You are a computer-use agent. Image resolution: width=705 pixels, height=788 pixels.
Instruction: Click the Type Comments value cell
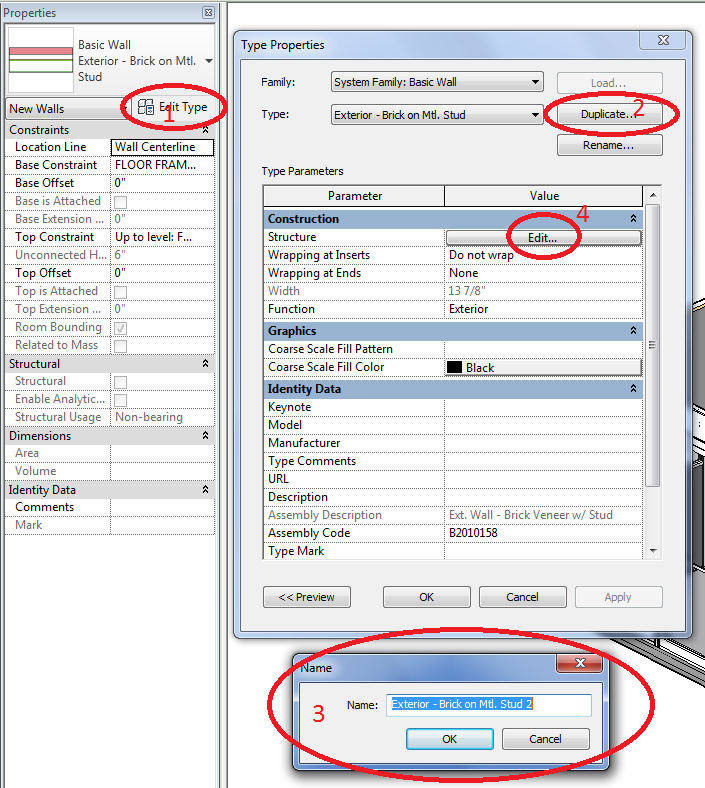coord(543,461)
